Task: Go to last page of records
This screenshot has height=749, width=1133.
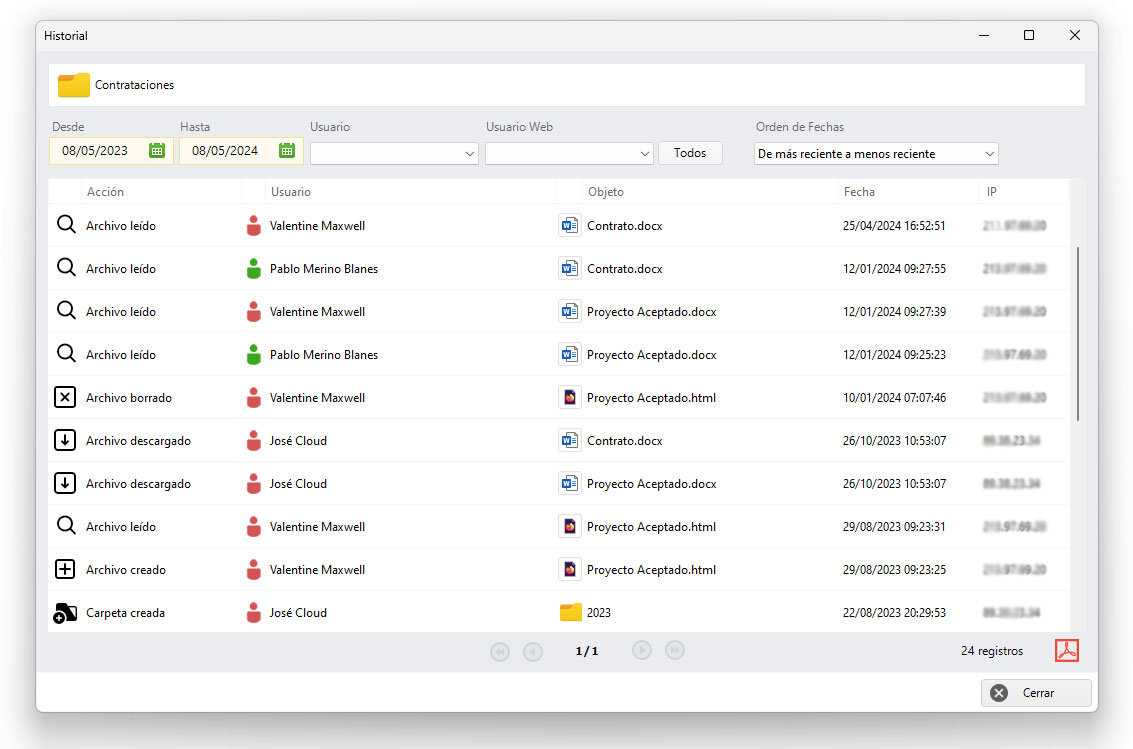Action: (x=675, y=650)
